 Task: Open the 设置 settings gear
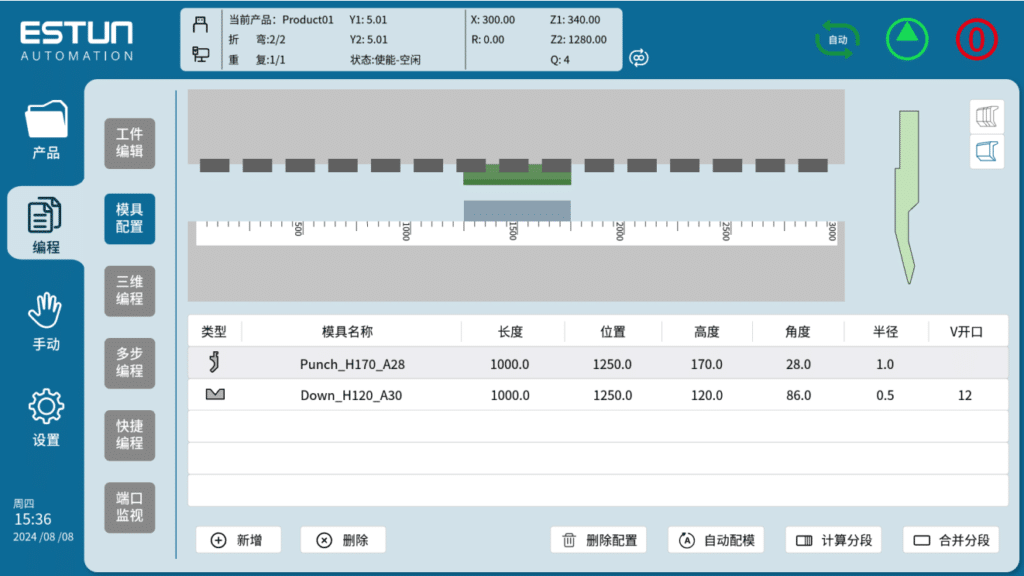[46, 417]
